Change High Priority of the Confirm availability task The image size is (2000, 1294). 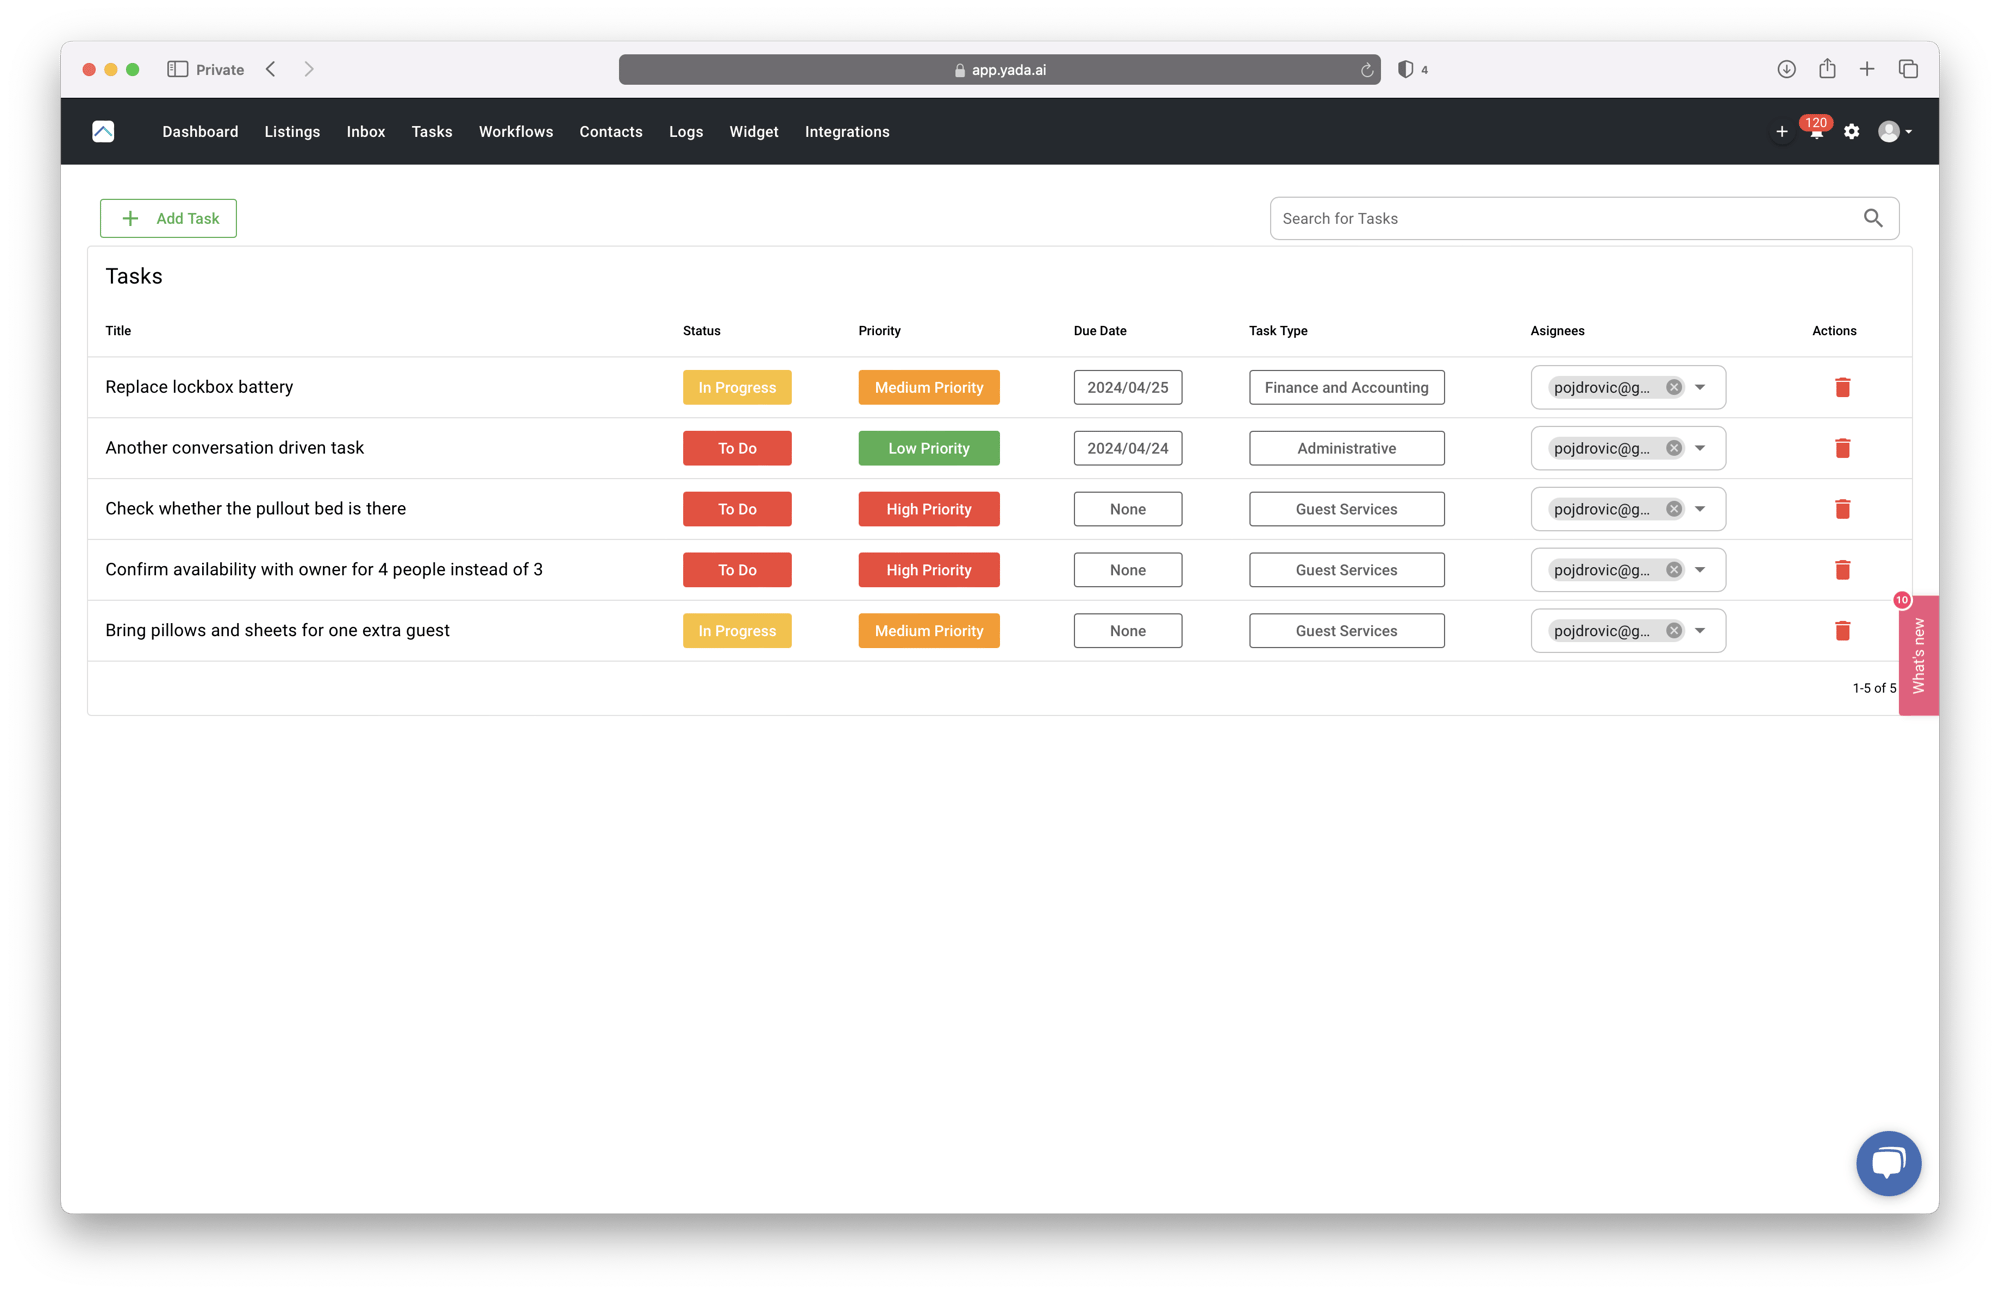(929, 570)
